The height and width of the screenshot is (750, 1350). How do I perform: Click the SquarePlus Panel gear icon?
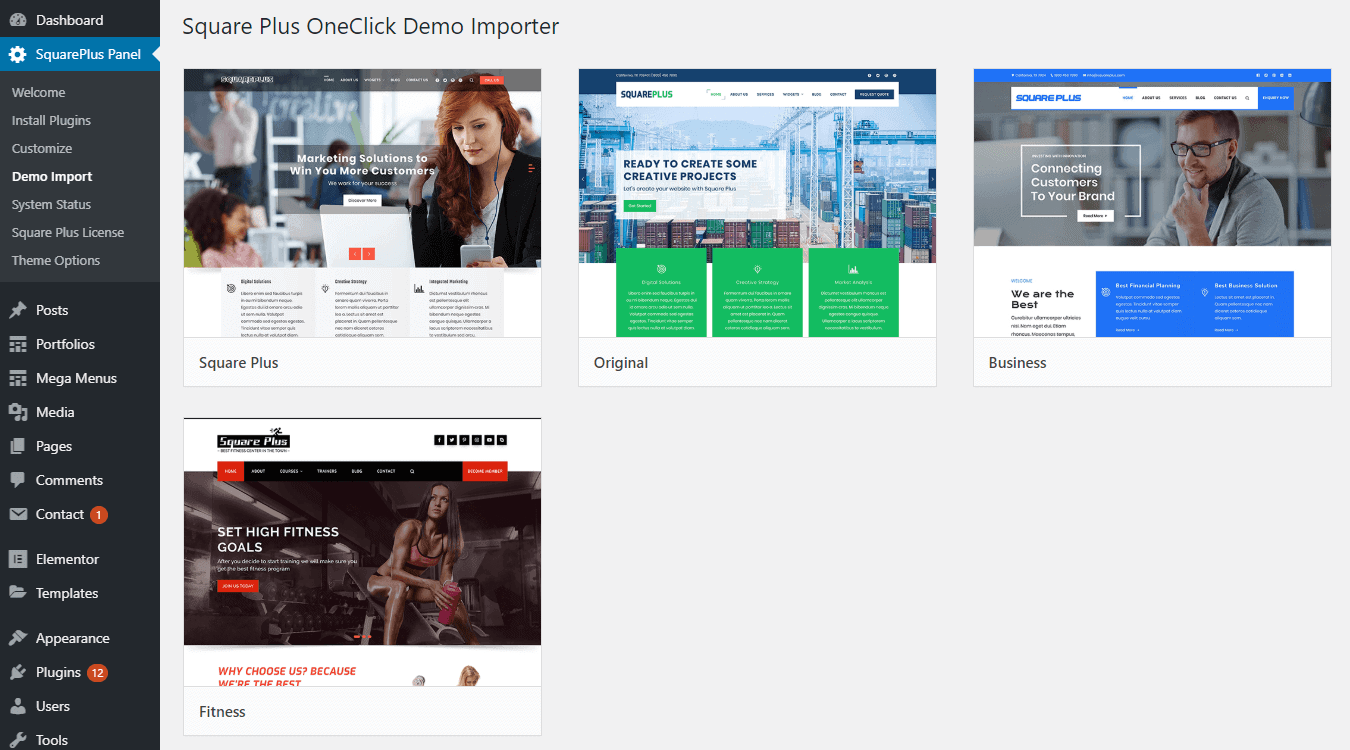[x=18, y=54]
